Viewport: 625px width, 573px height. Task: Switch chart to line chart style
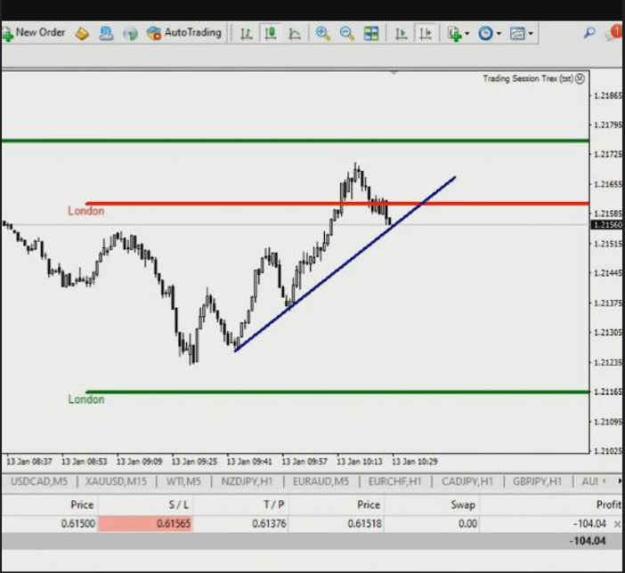pos(295,34)
